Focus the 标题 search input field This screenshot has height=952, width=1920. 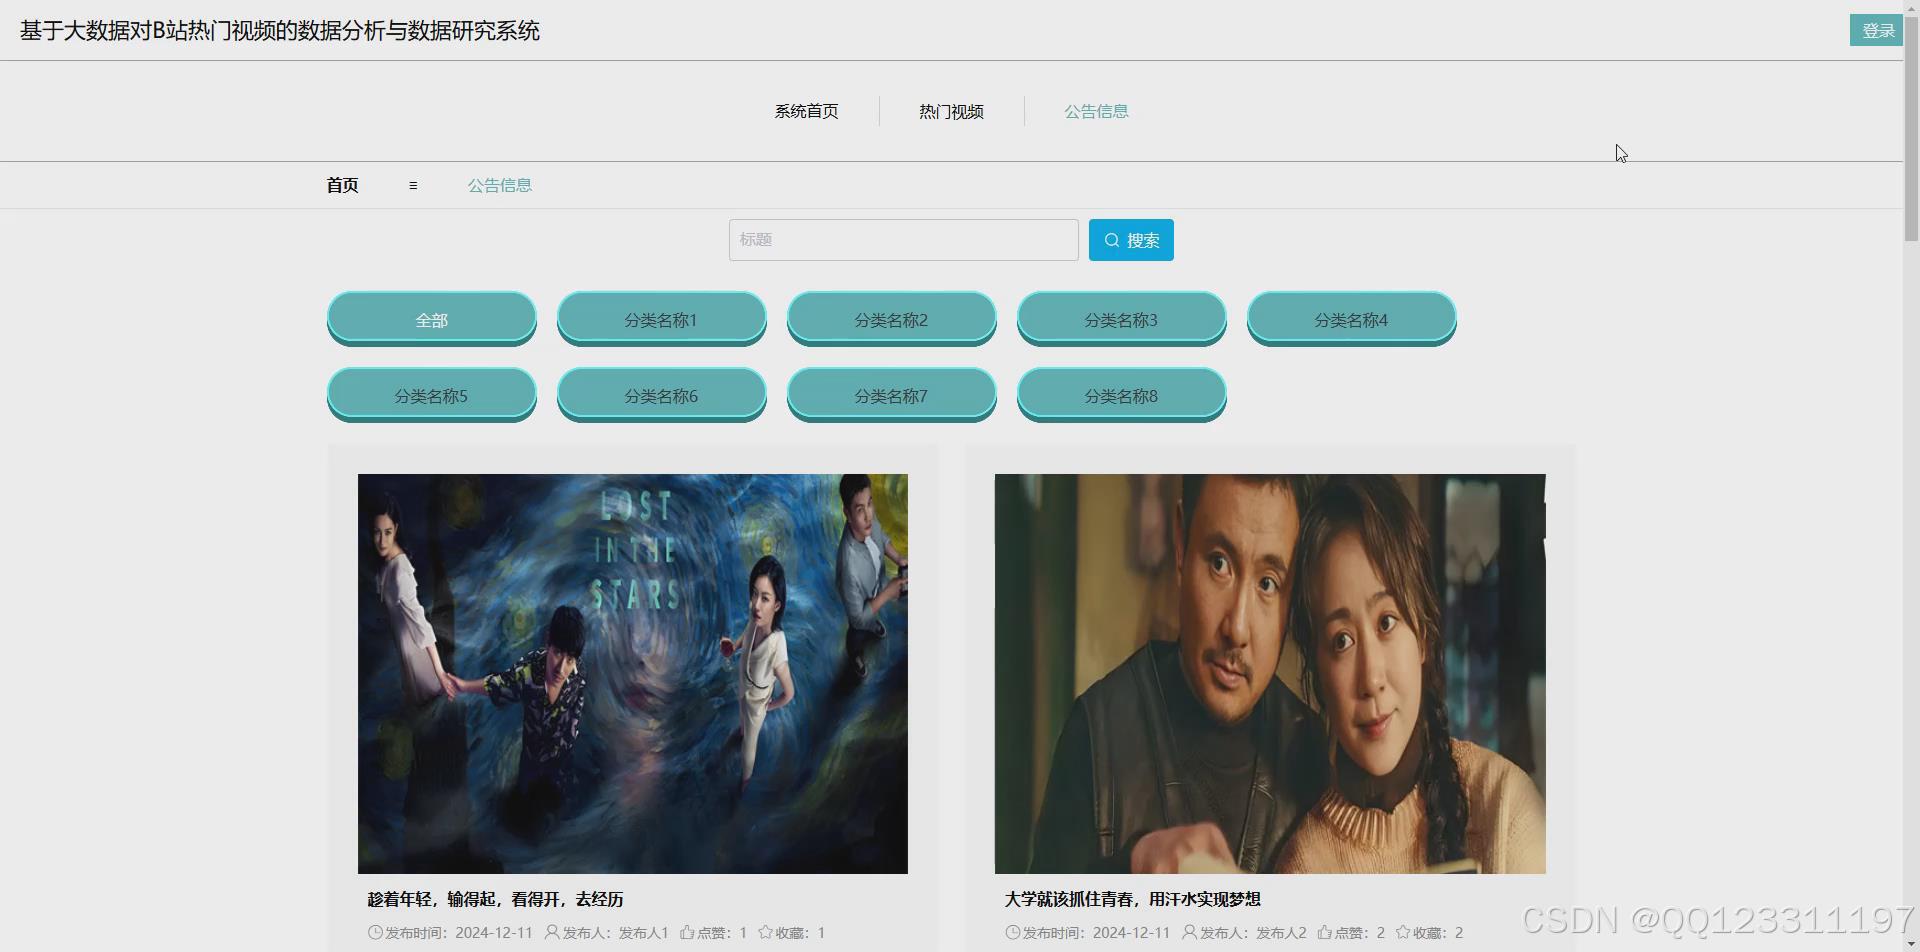pyautogui.click(x=904, y=240)
